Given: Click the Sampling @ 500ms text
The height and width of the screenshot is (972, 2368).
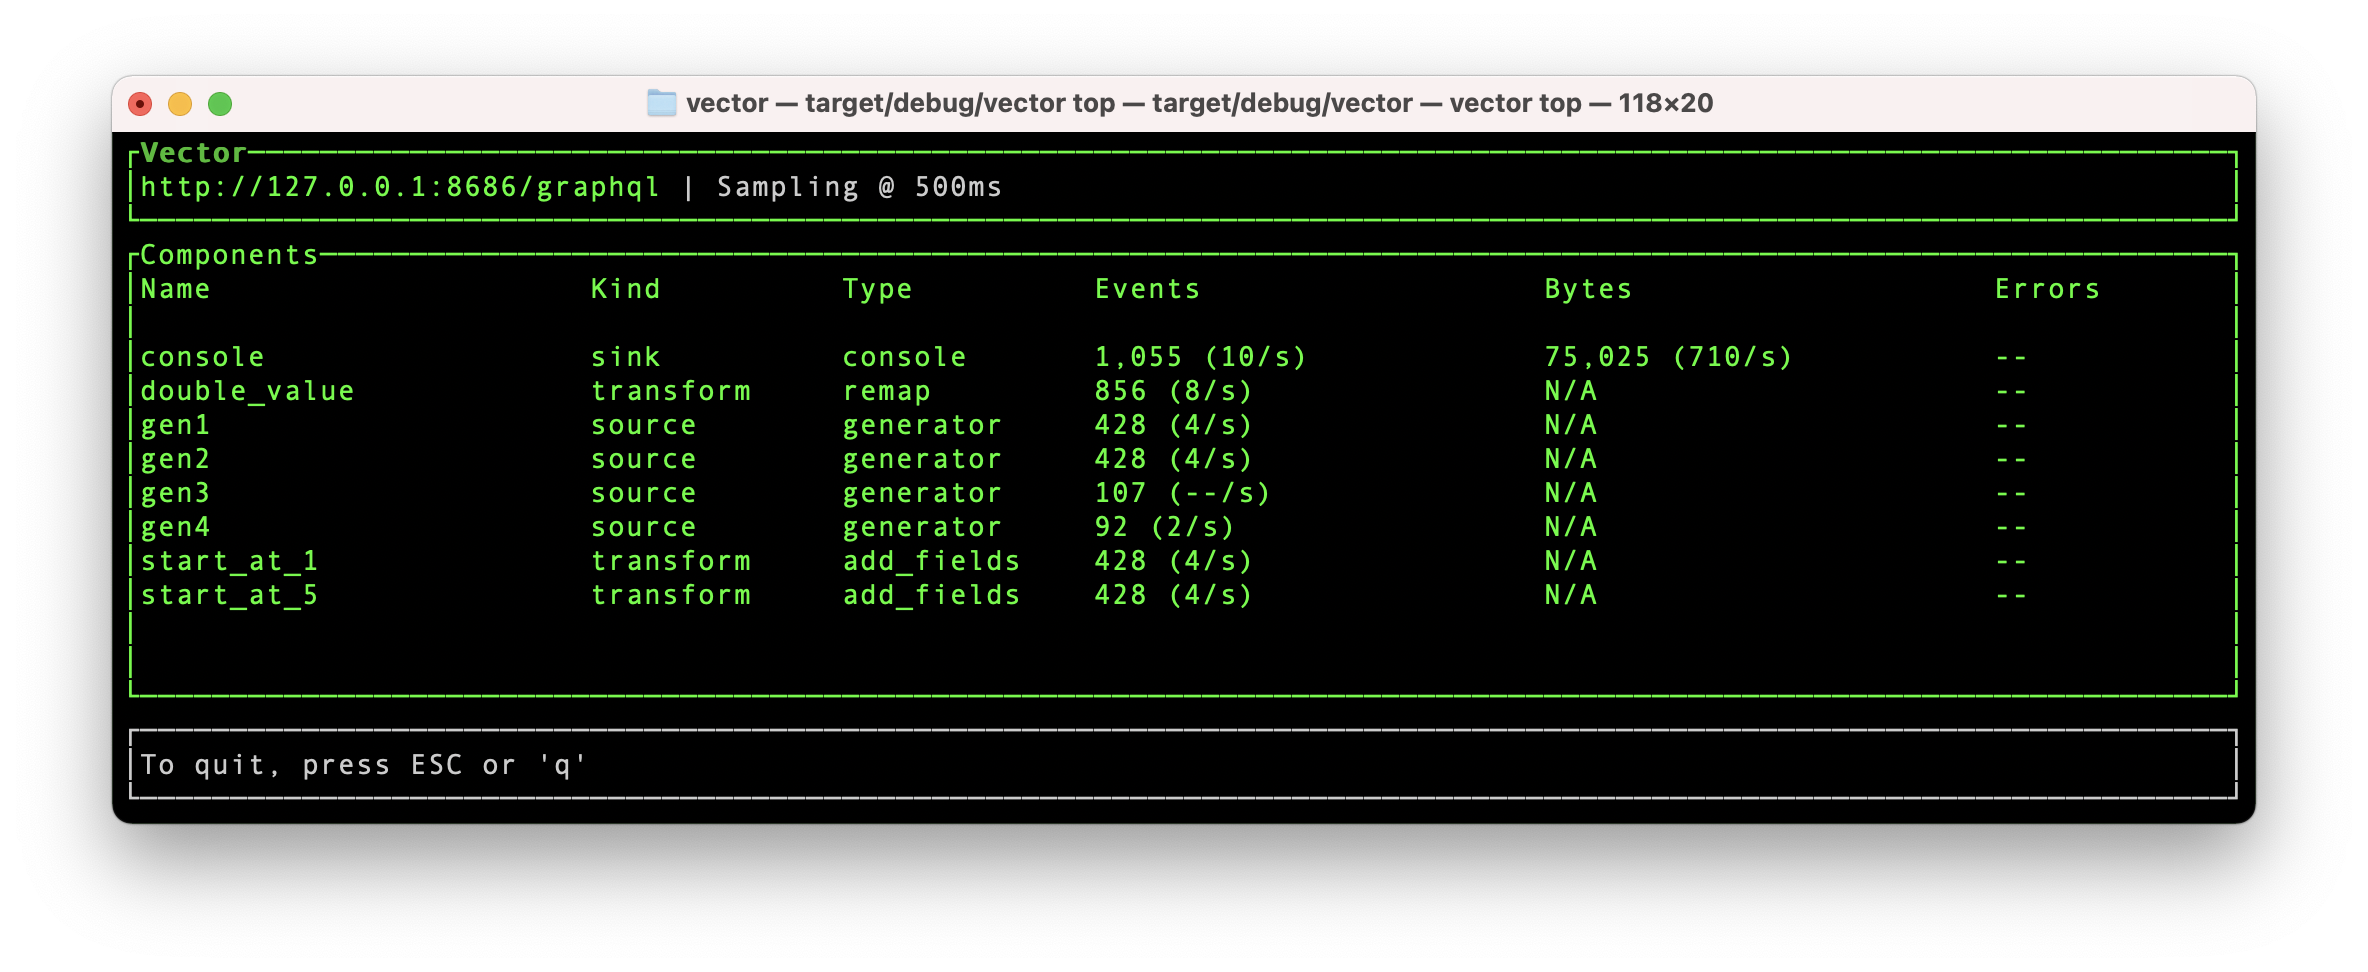Looking at the screenshot, I should coord(859,187).
